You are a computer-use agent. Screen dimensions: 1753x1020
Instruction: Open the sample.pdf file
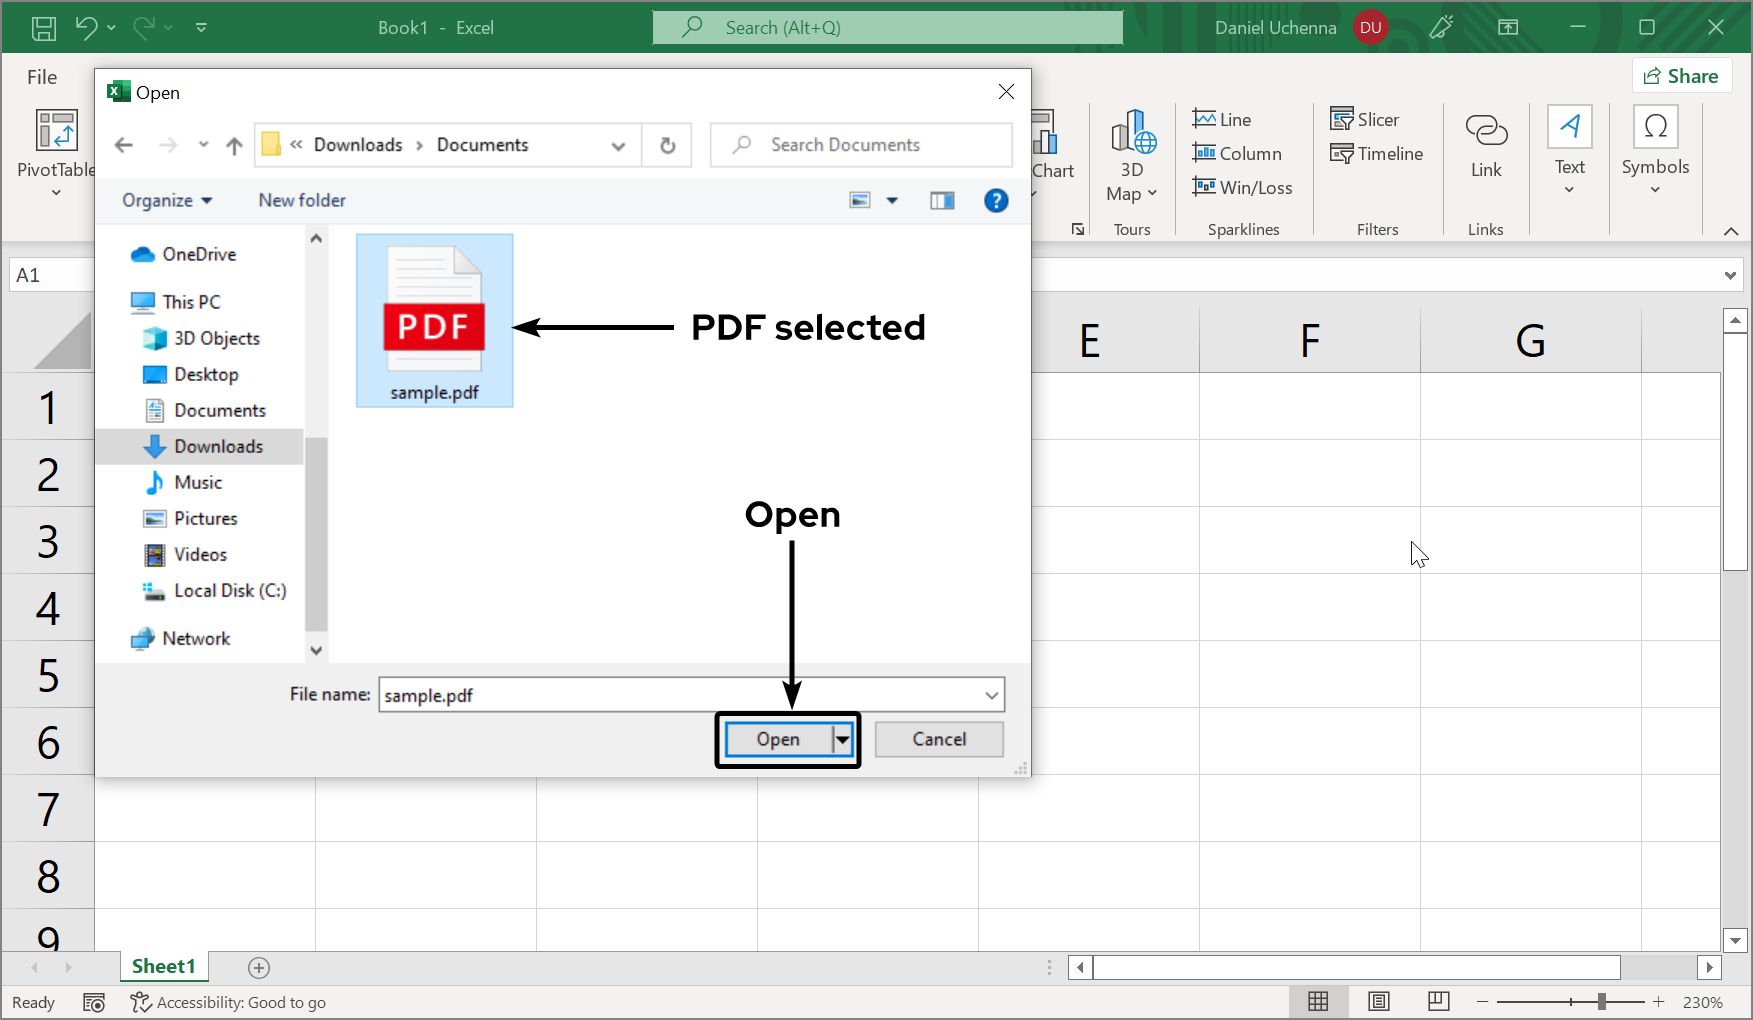tap(779, 739)
